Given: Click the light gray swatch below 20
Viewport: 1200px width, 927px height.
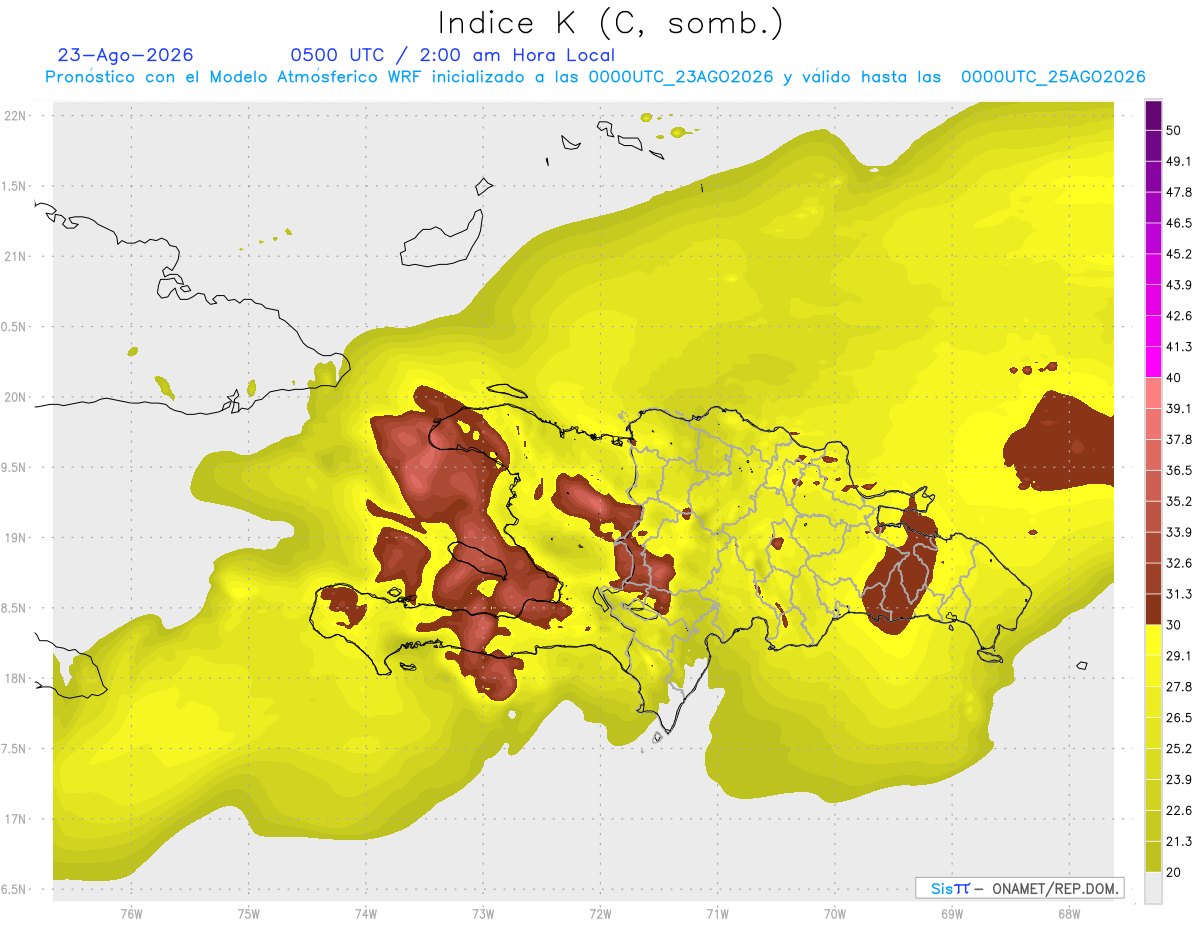Looking at the screenshot, I should tap(1153, 888).
